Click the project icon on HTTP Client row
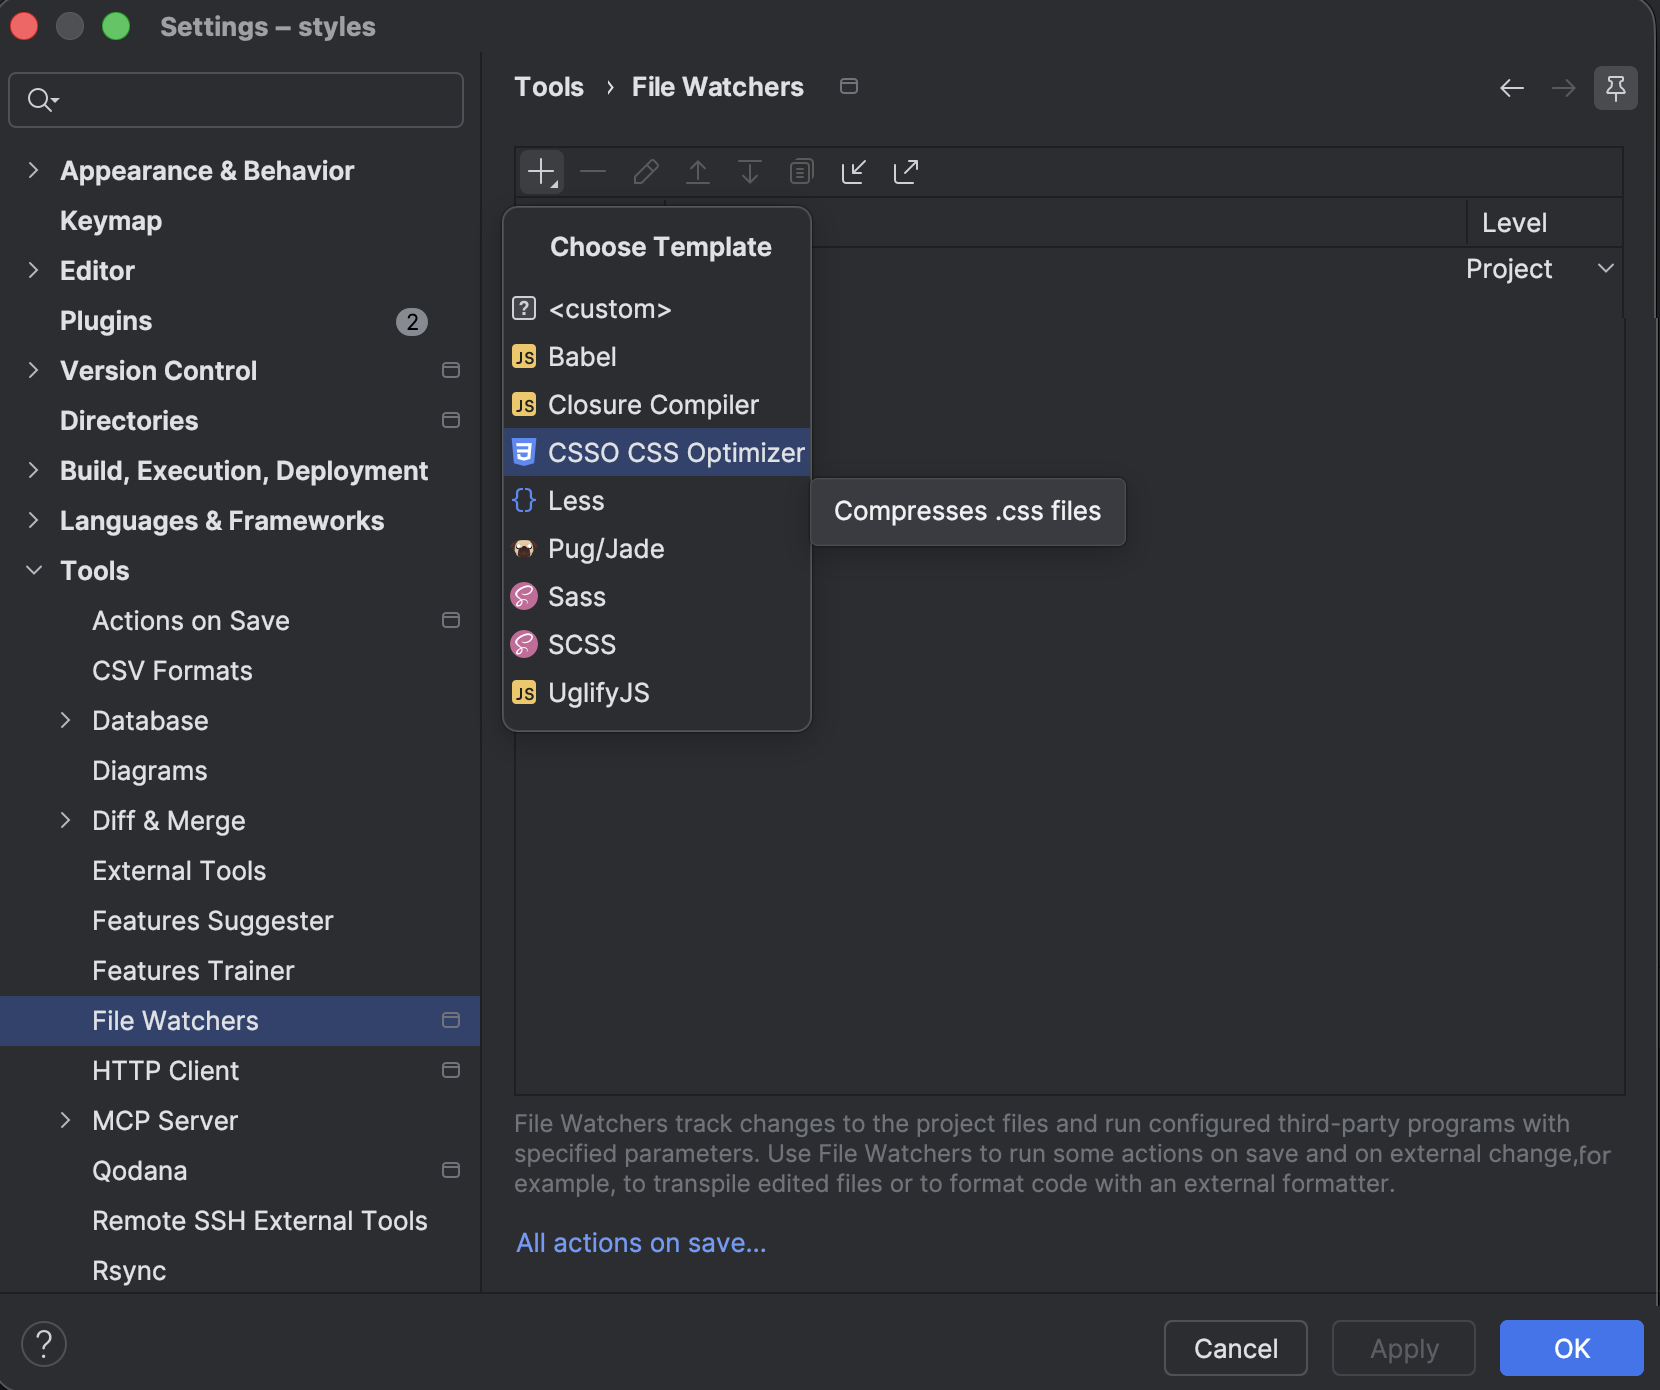1660x1390 pixels. coord(451,1071)
